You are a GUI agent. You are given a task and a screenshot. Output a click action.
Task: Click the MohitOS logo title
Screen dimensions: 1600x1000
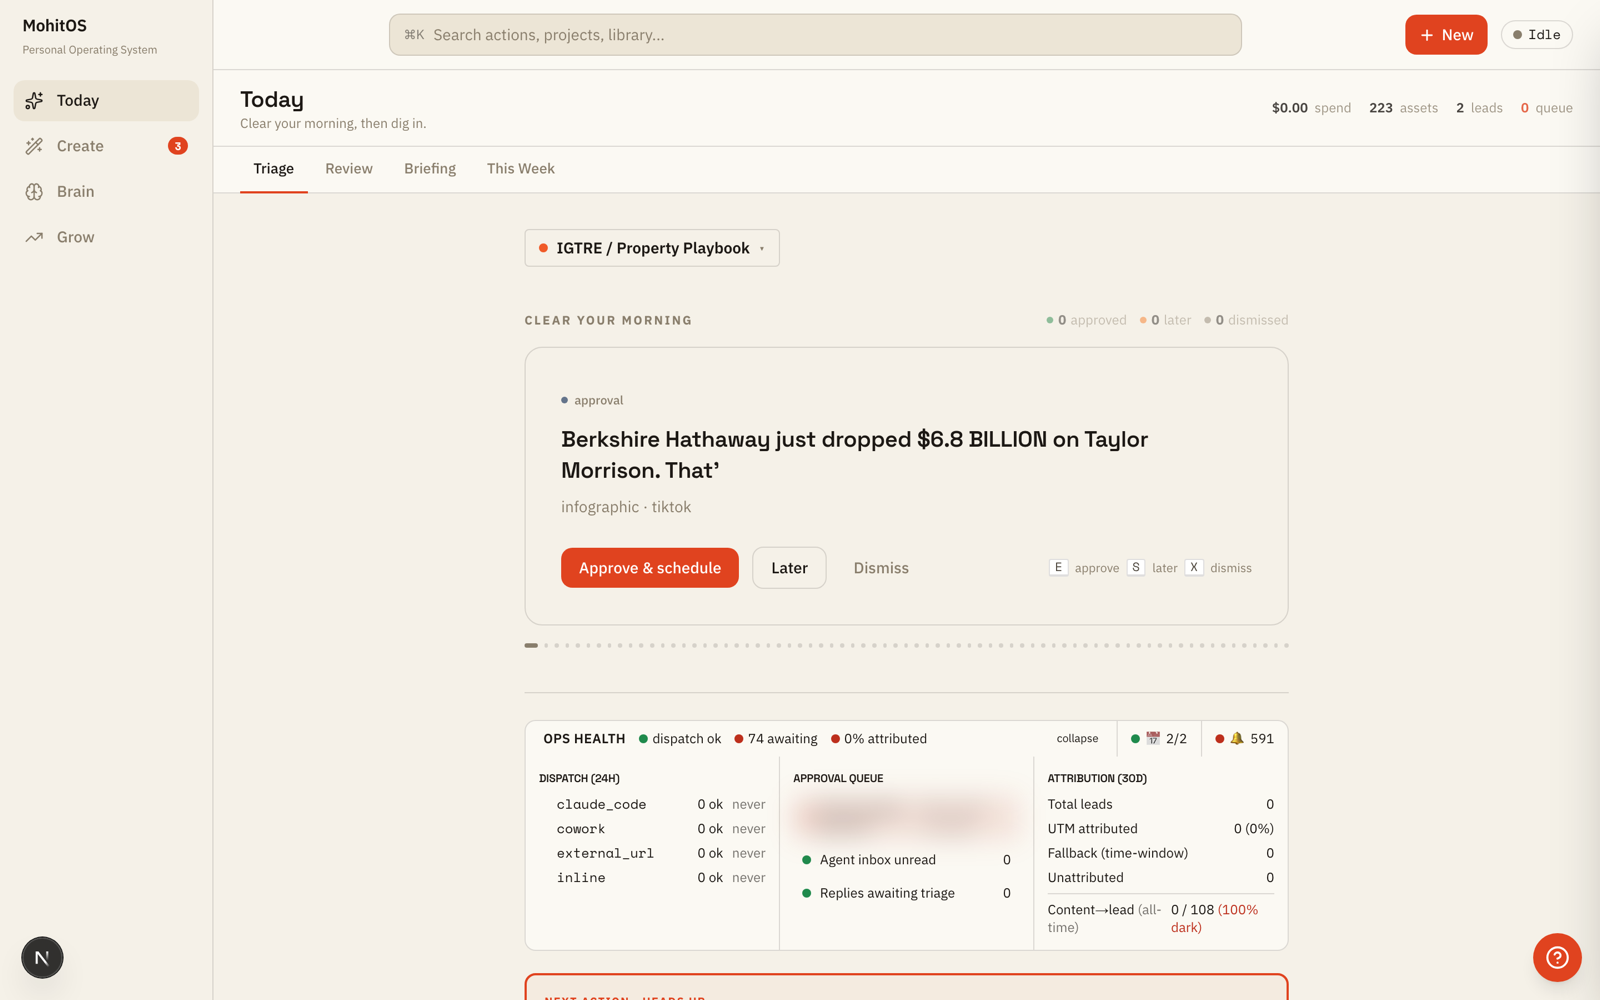coord(55,26)
